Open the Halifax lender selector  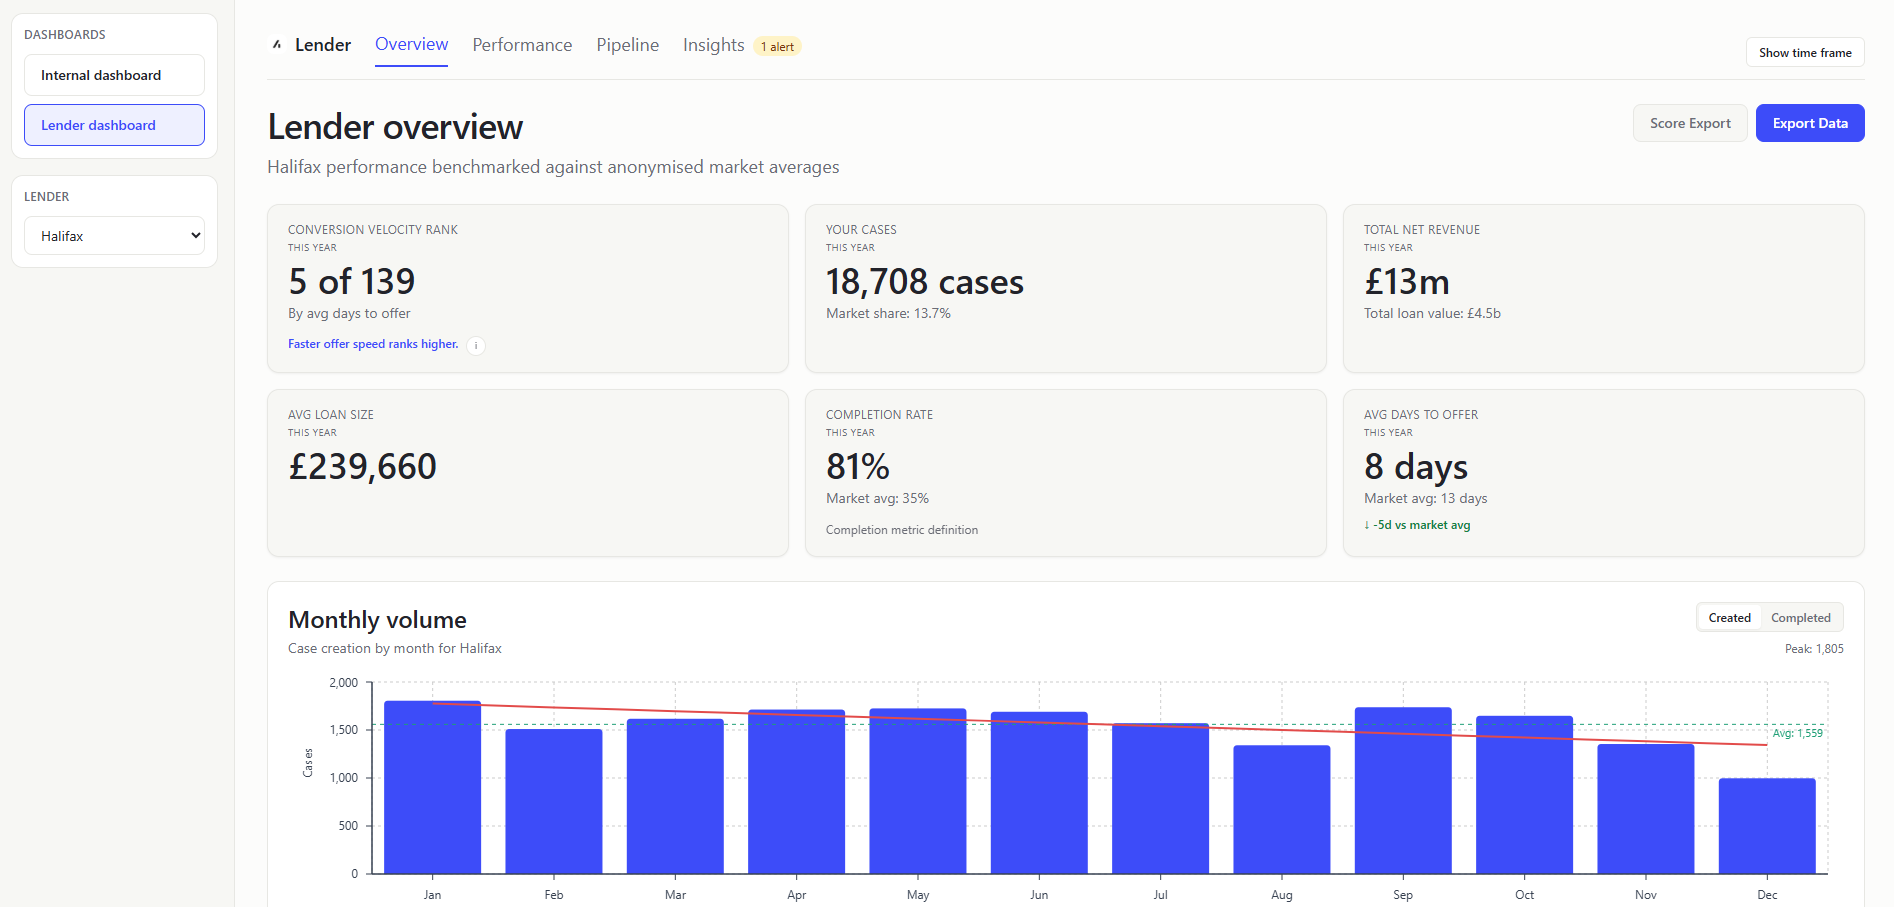tap(114, 235)
